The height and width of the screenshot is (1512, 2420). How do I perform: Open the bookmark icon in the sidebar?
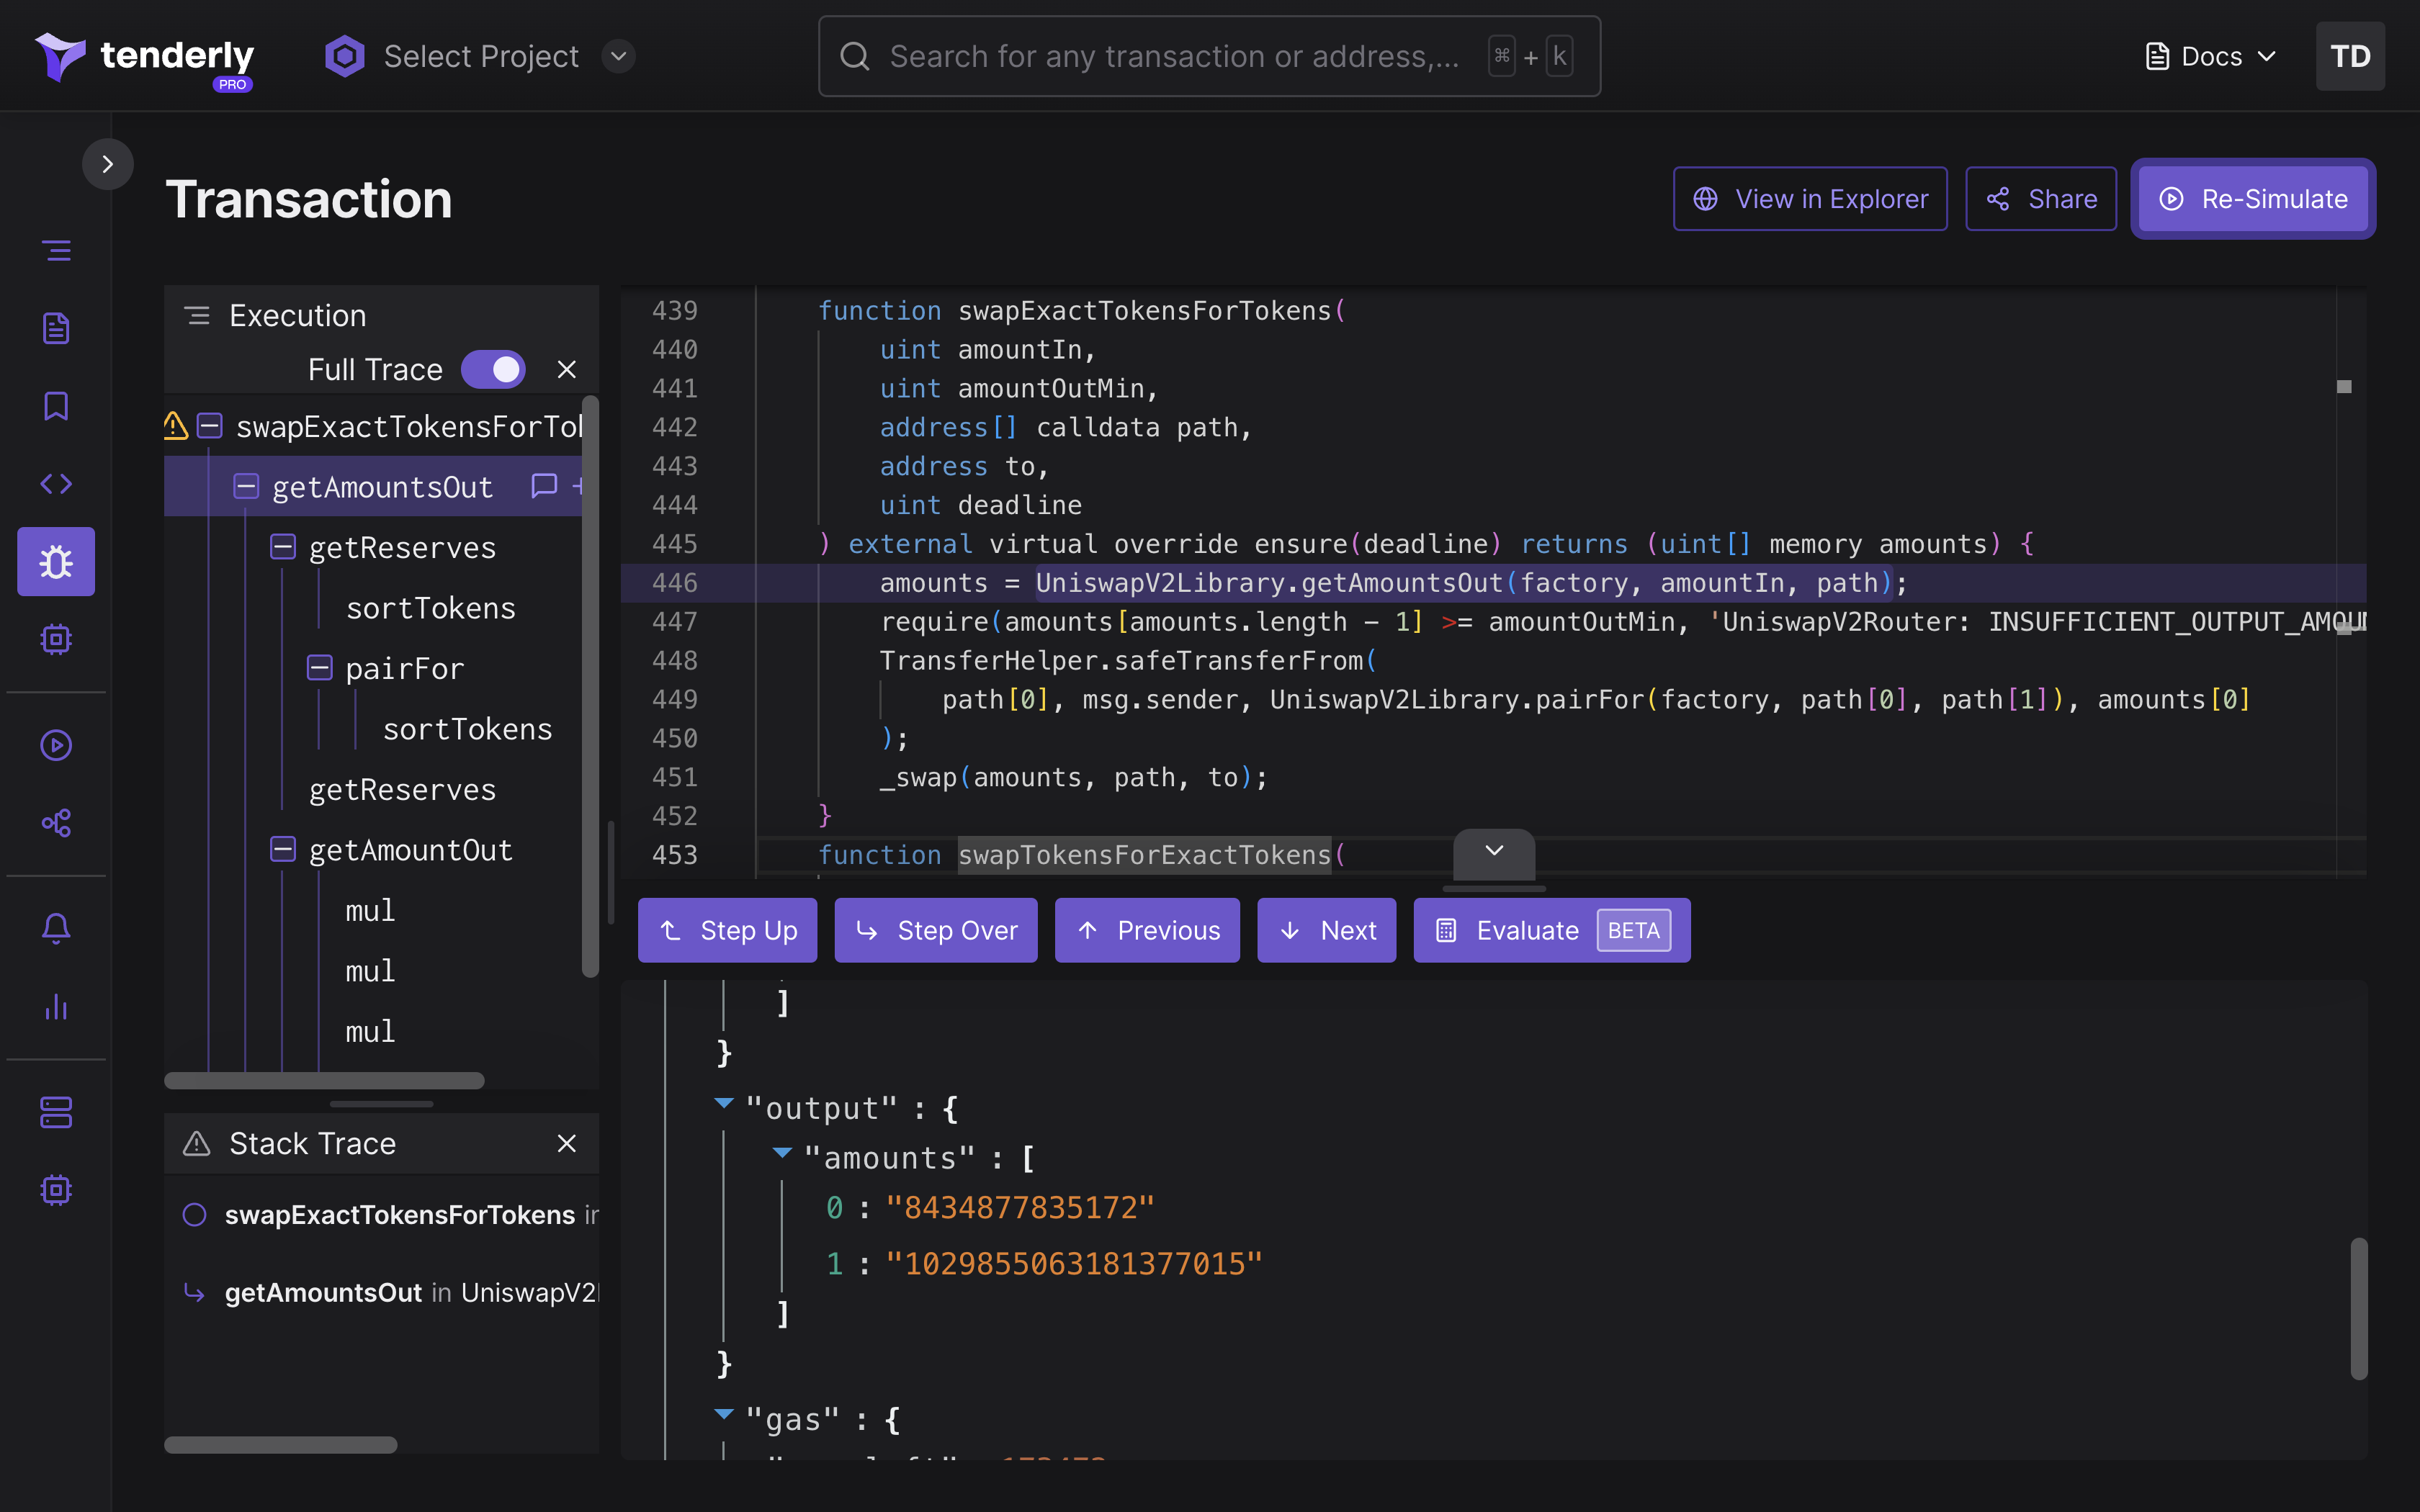point(57,406)
